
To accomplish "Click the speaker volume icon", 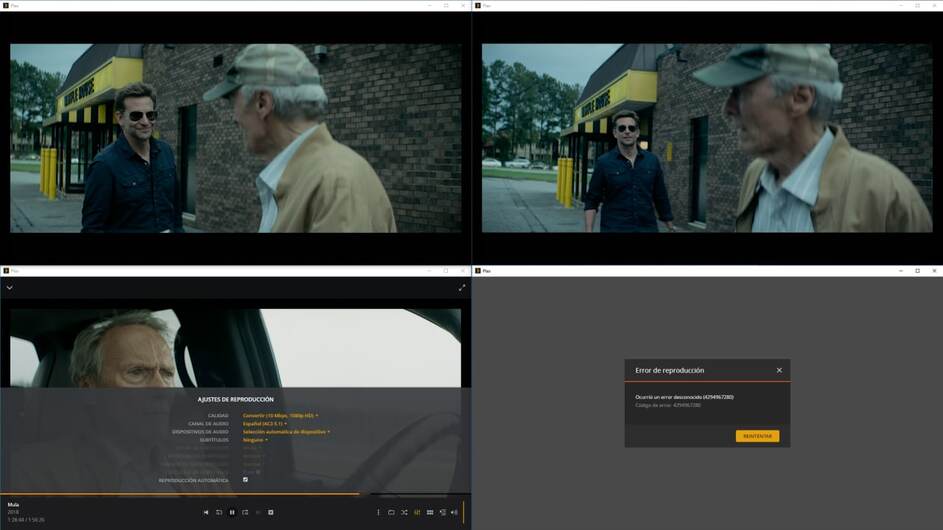I will click(x=454, y=512).
